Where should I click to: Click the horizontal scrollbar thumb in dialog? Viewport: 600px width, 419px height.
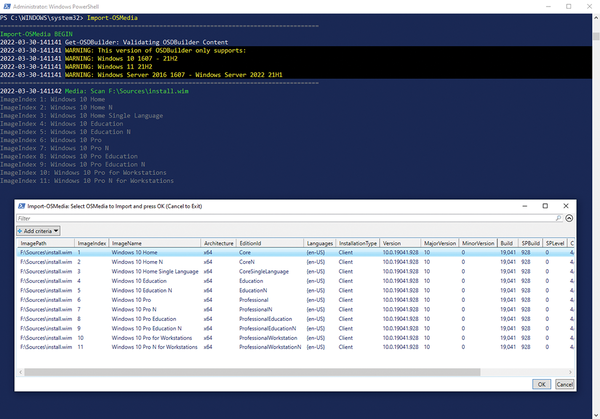252,372
